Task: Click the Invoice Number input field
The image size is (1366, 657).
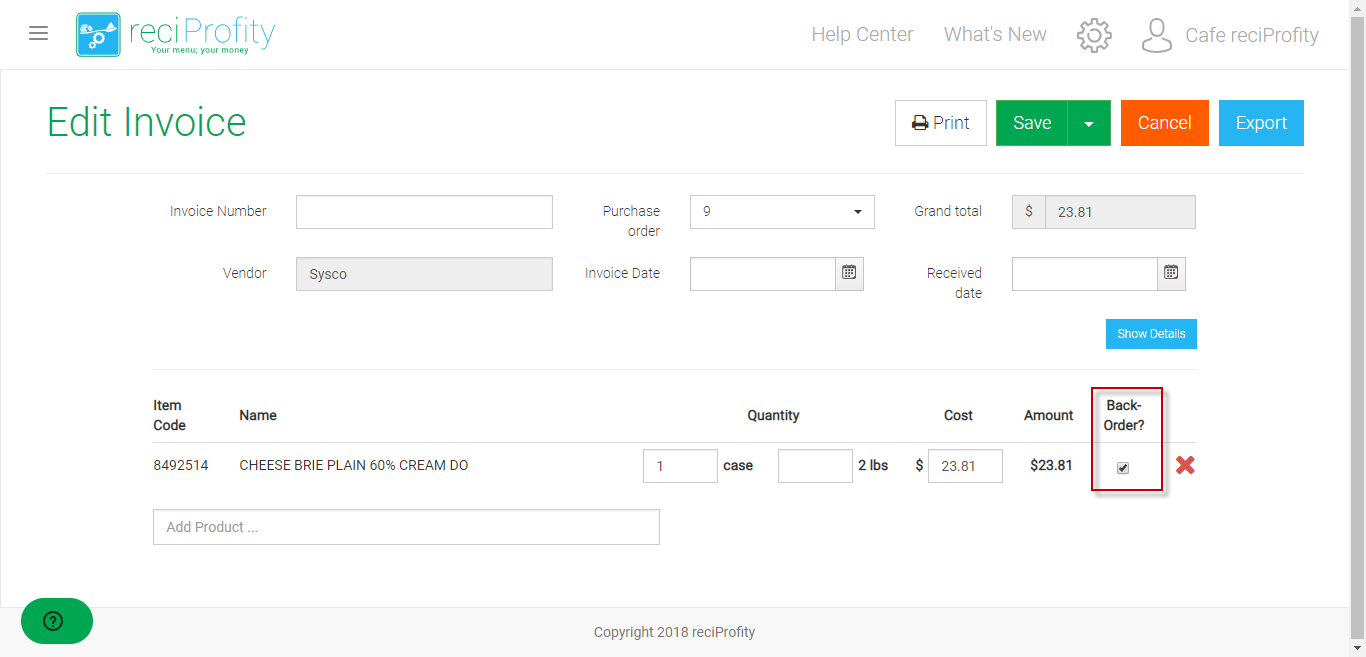Action: pyautogui.click(x=424, y=212)
